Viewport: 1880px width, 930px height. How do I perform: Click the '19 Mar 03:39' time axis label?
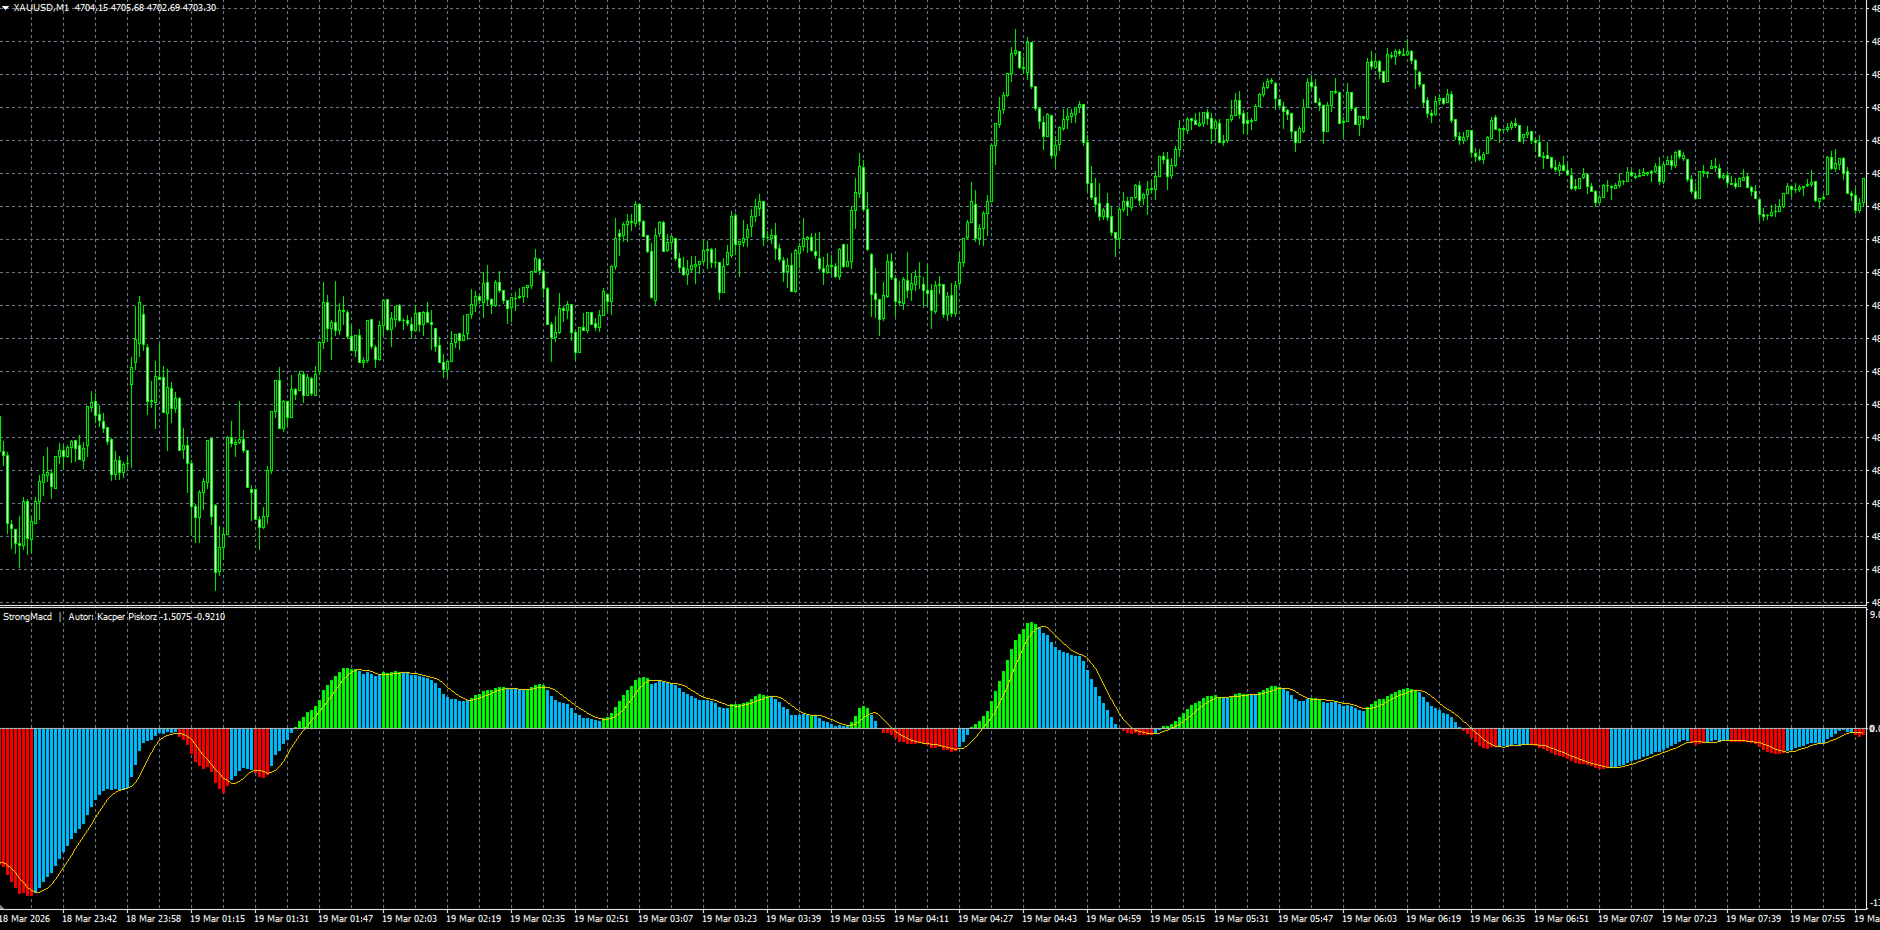[x=793, y=919]
